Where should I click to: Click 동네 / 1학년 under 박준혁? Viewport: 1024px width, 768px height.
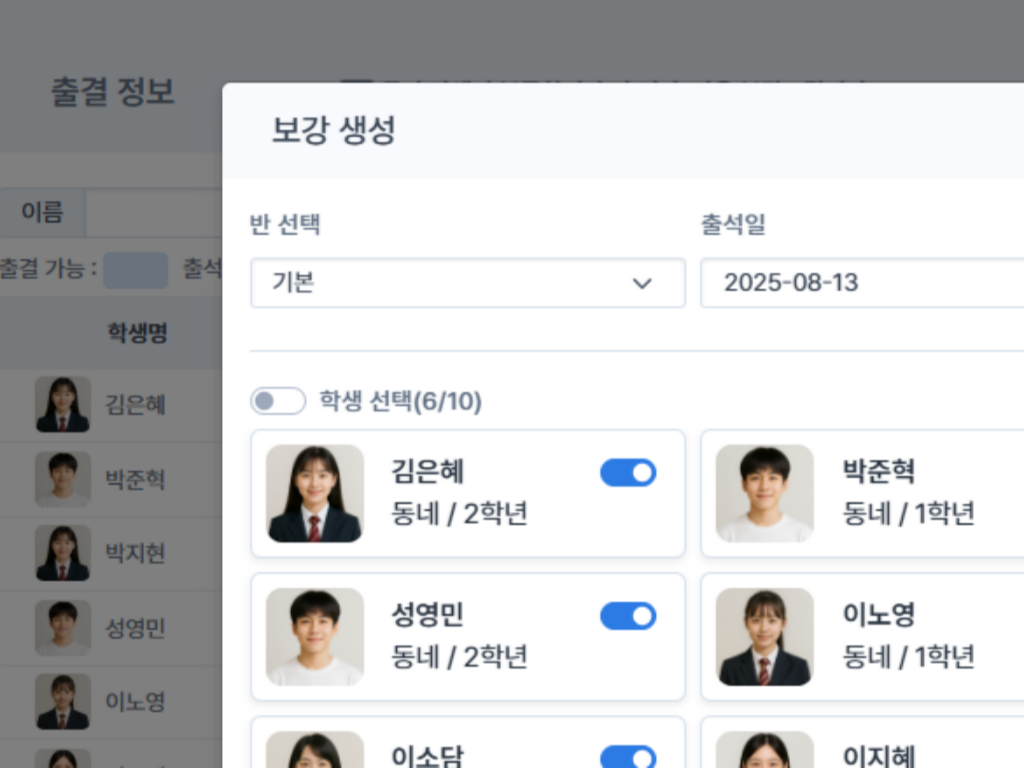908,514
